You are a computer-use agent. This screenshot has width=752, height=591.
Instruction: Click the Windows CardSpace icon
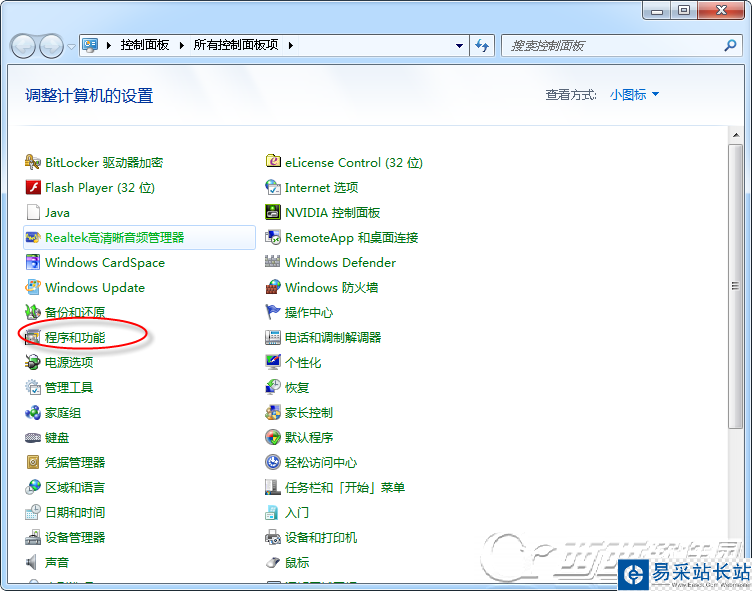coord(33,262)
